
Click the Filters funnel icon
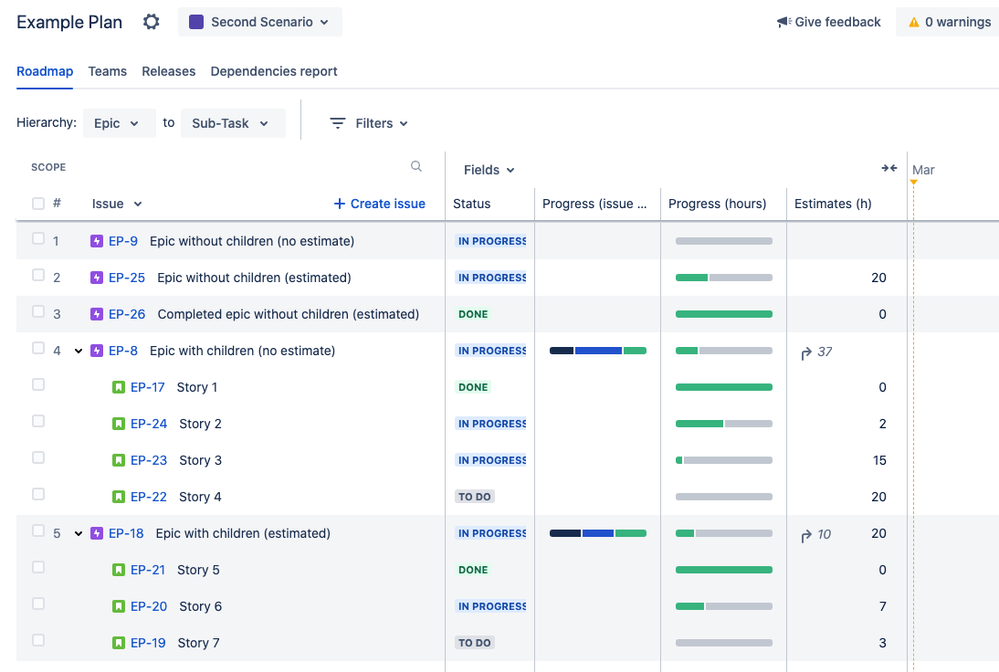click(x=338, y=123)
